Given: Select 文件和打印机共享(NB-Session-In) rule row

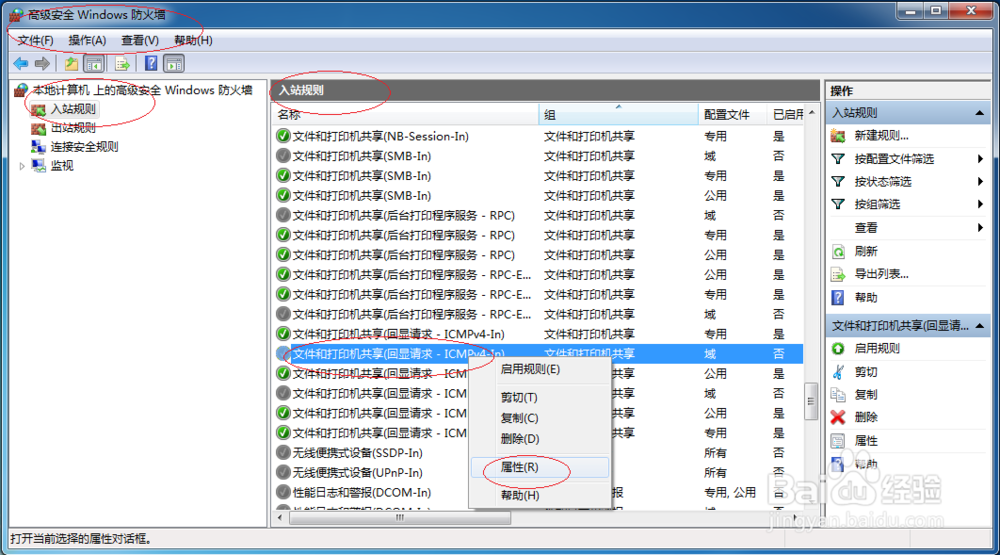Looking at the screenshot, I should coord(539,136).
